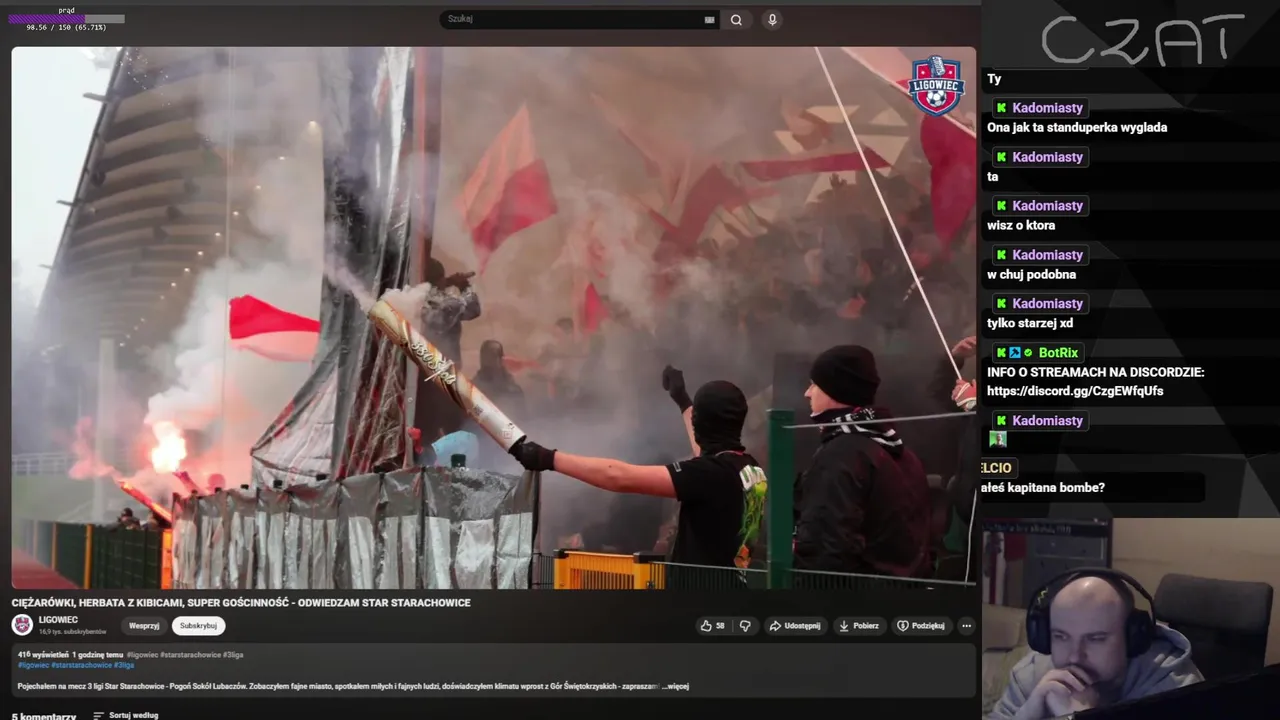Open on-screen keyboard icon in search box
The image size is (1280, 720).
(x=709, y=19)
